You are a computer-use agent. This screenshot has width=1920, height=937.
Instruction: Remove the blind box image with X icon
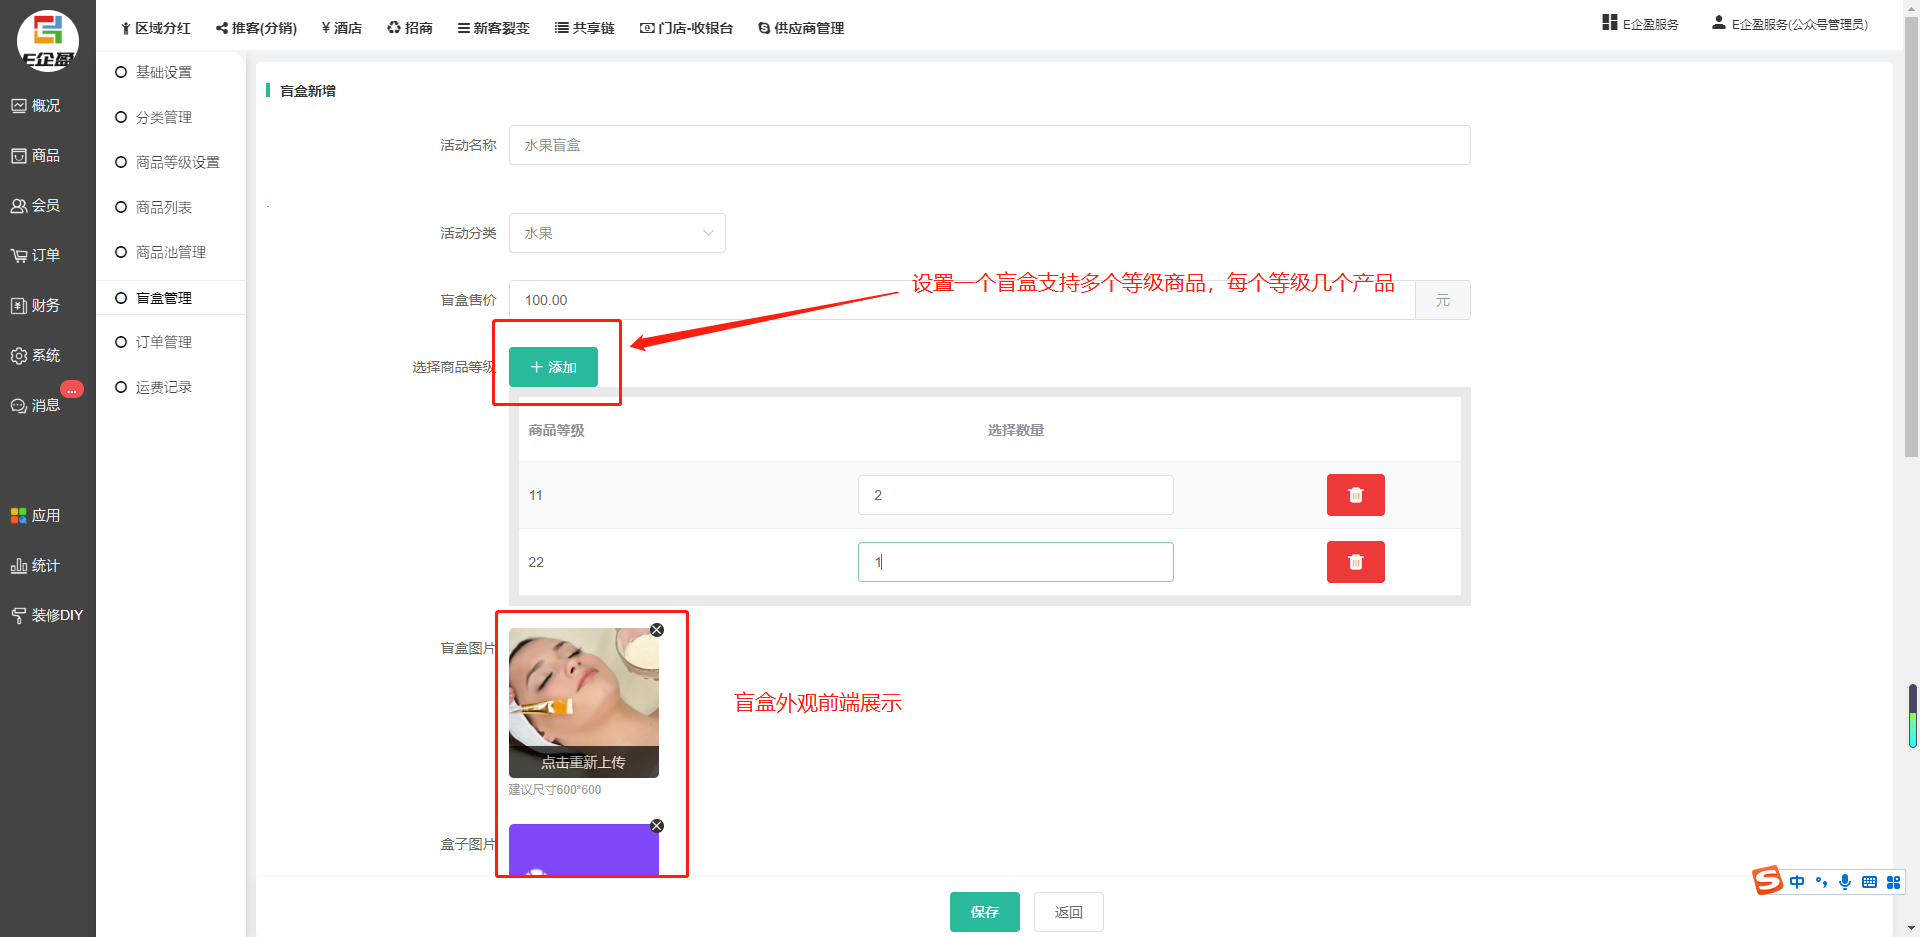pos(657,630)
